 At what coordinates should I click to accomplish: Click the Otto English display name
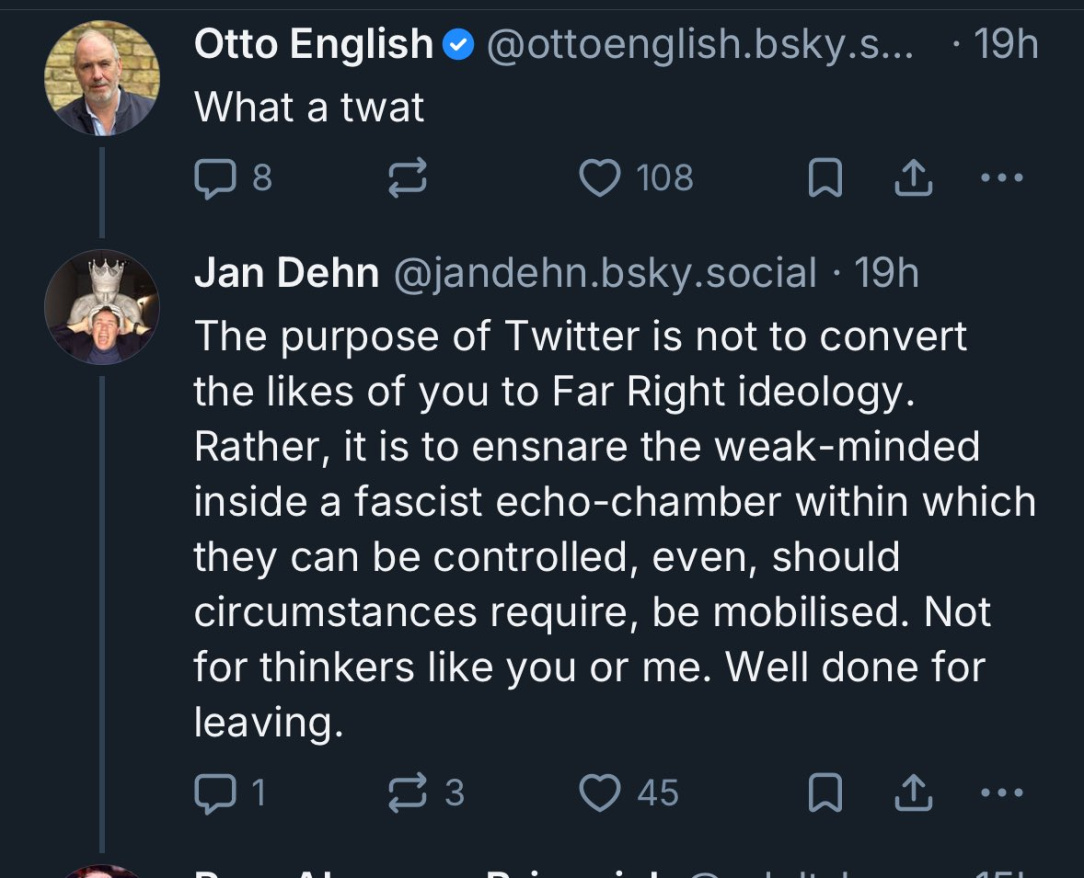coord(312,45)
